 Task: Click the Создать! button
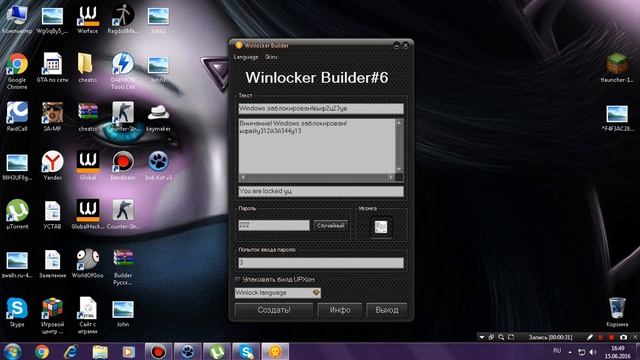274,310
